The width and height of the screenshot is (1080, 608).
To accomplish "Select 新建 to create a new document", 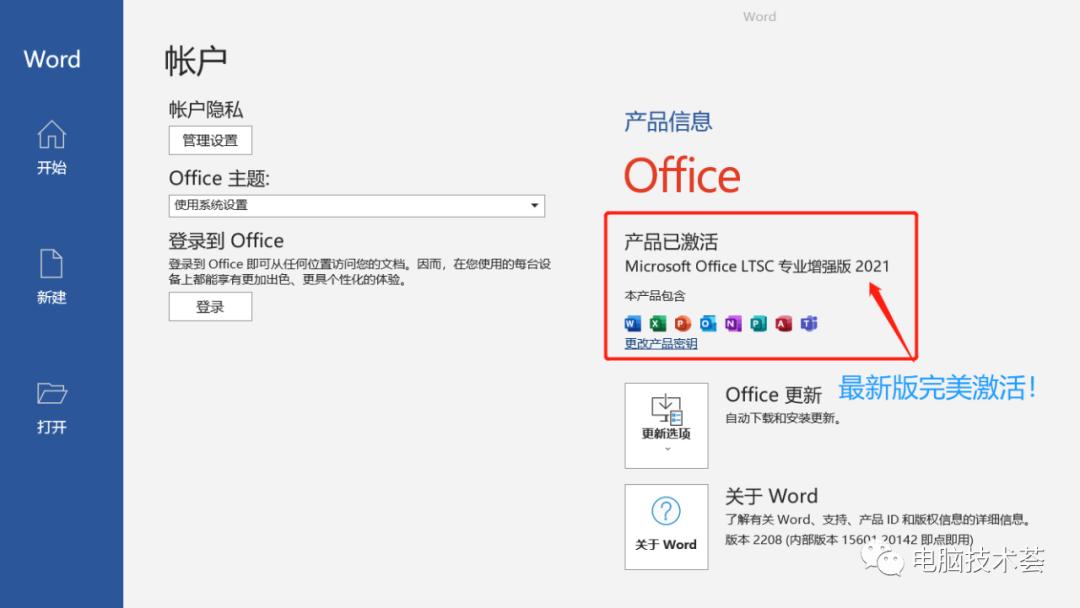I will [x=52, y=277].
